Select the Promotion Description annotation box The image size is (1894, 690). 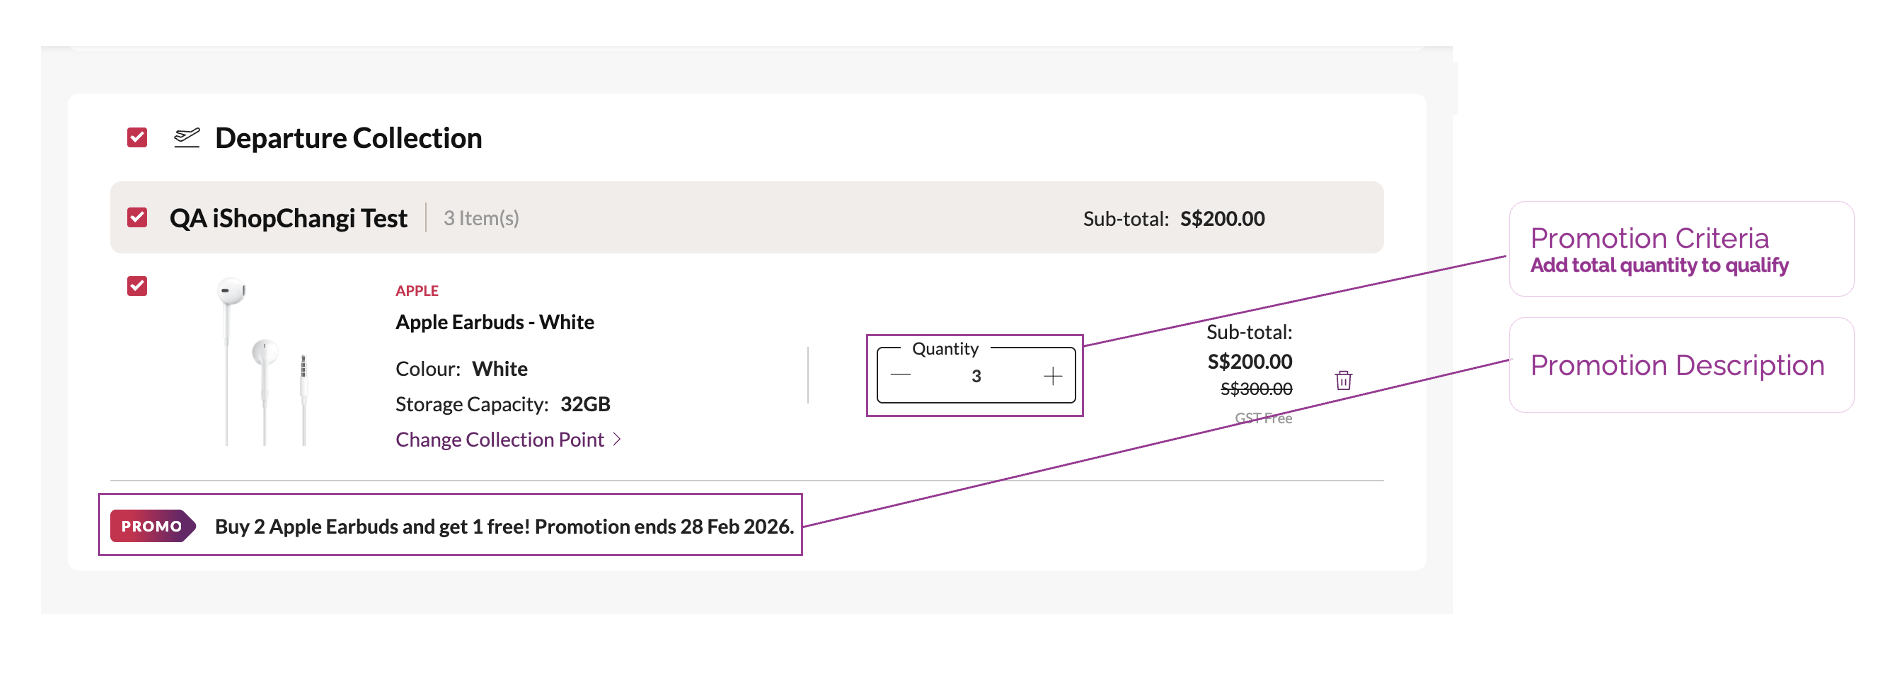point(1681,365)
